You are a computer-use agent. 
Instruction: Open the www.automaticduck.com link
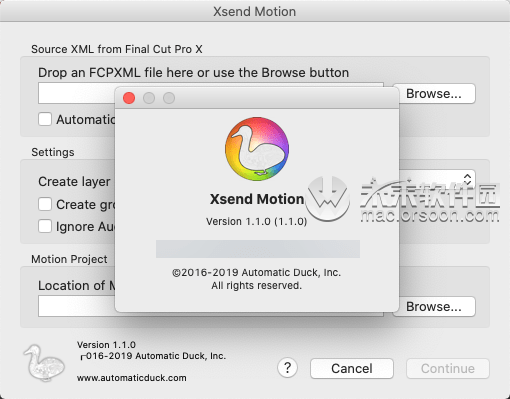tap(132, 378)
